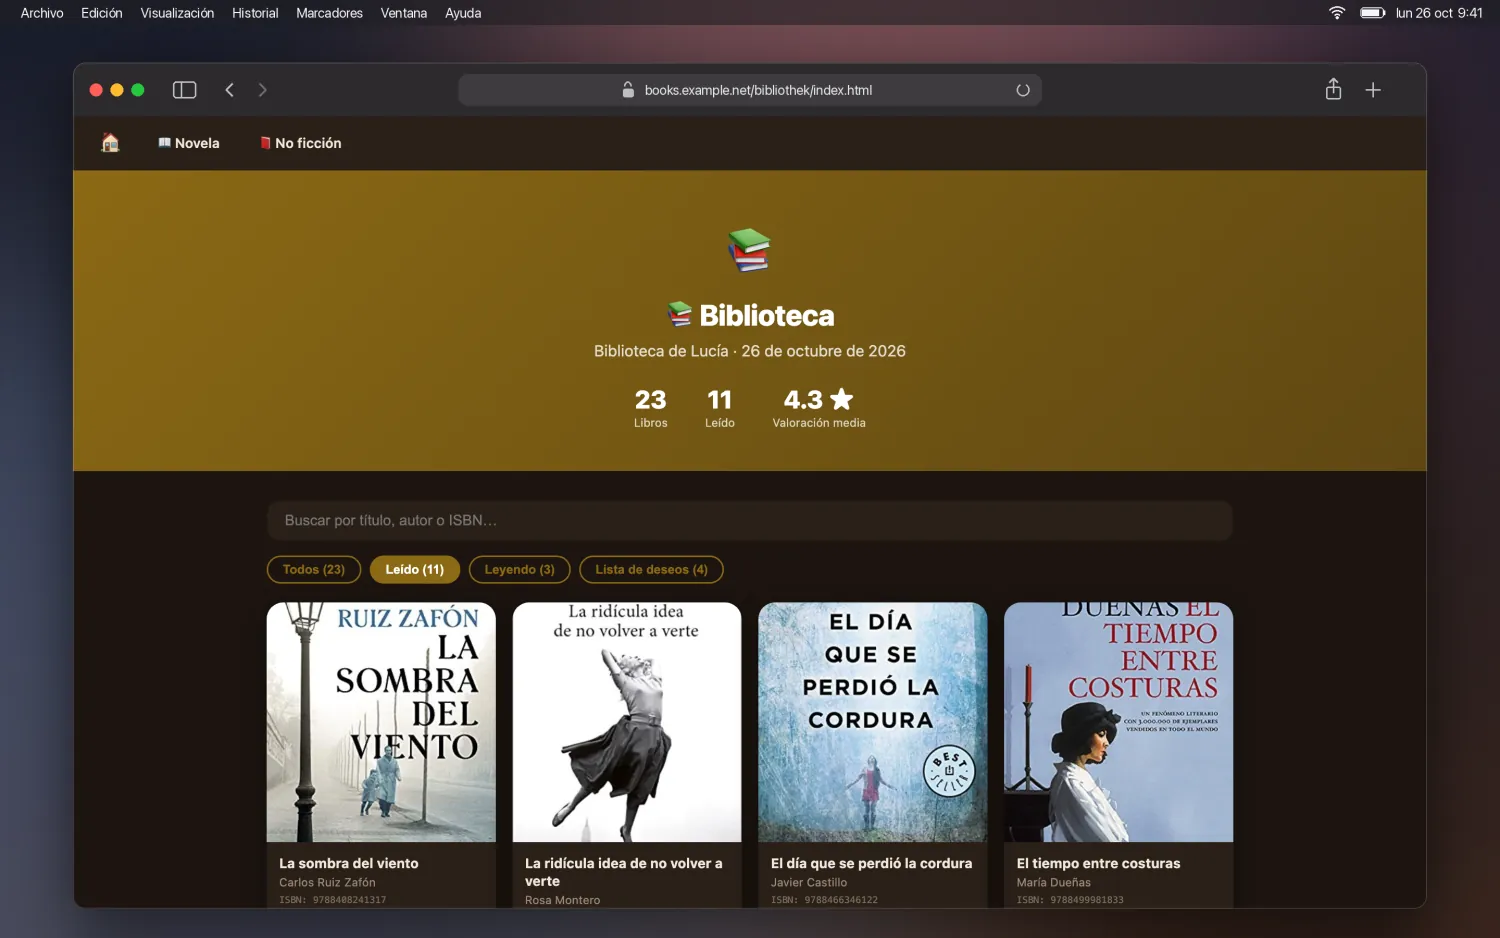Open a new tab with plus icon
Screen dimensions: 1500x938
pyautogui.click(x=1373, y=90)
